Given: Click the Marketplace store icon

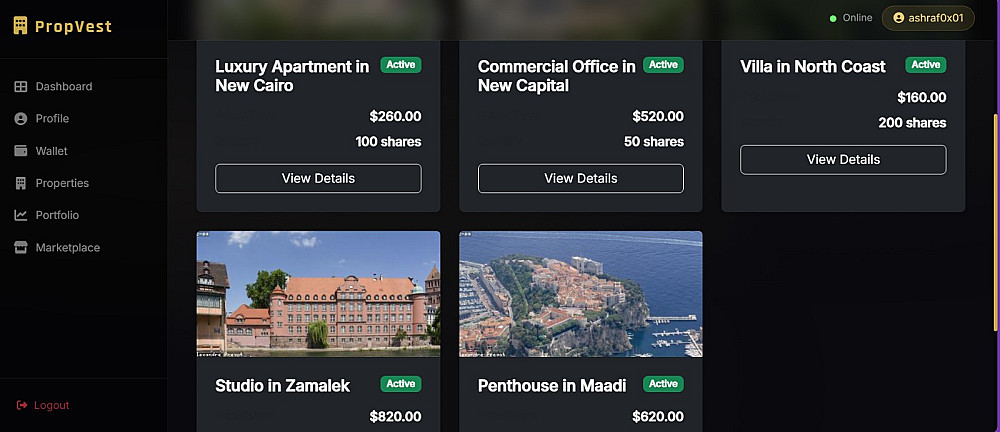Looking at the screenshot, I should (x=20, y=248).
